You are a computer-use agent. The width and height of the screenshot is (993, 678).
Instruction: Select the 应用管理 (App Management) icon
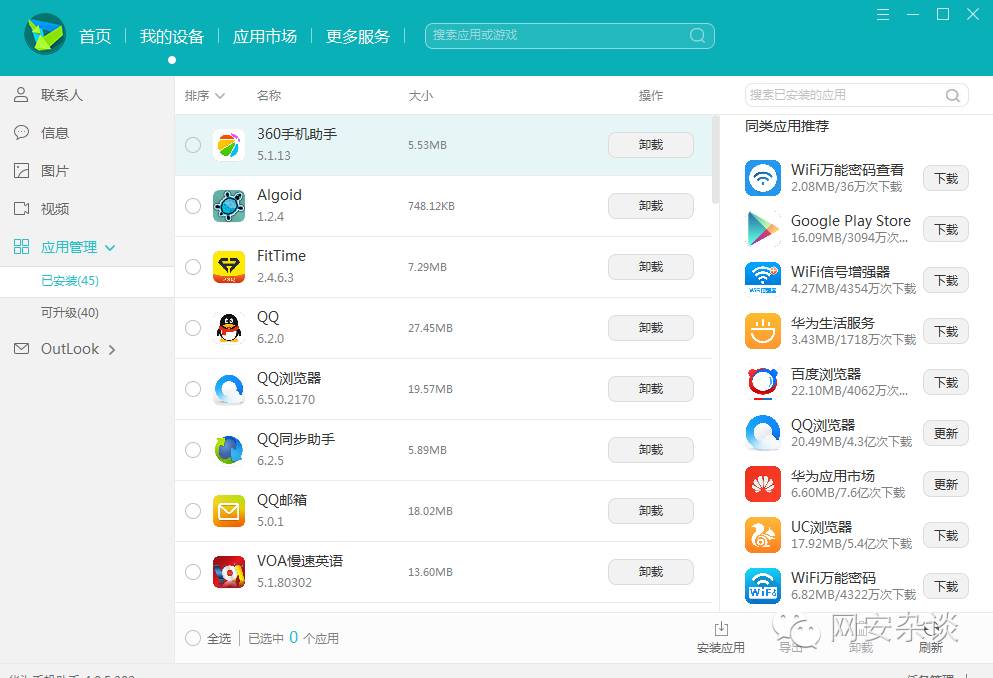pos(22,247)
